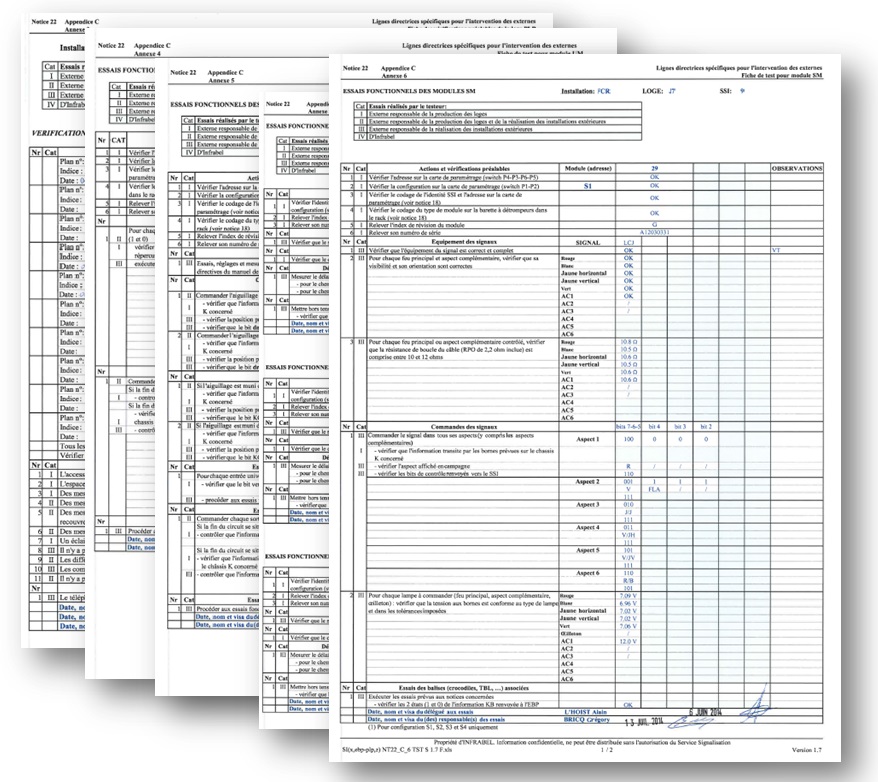Click the bit 4 column header
Screen dimensions: 878x782
coord(654,427)
